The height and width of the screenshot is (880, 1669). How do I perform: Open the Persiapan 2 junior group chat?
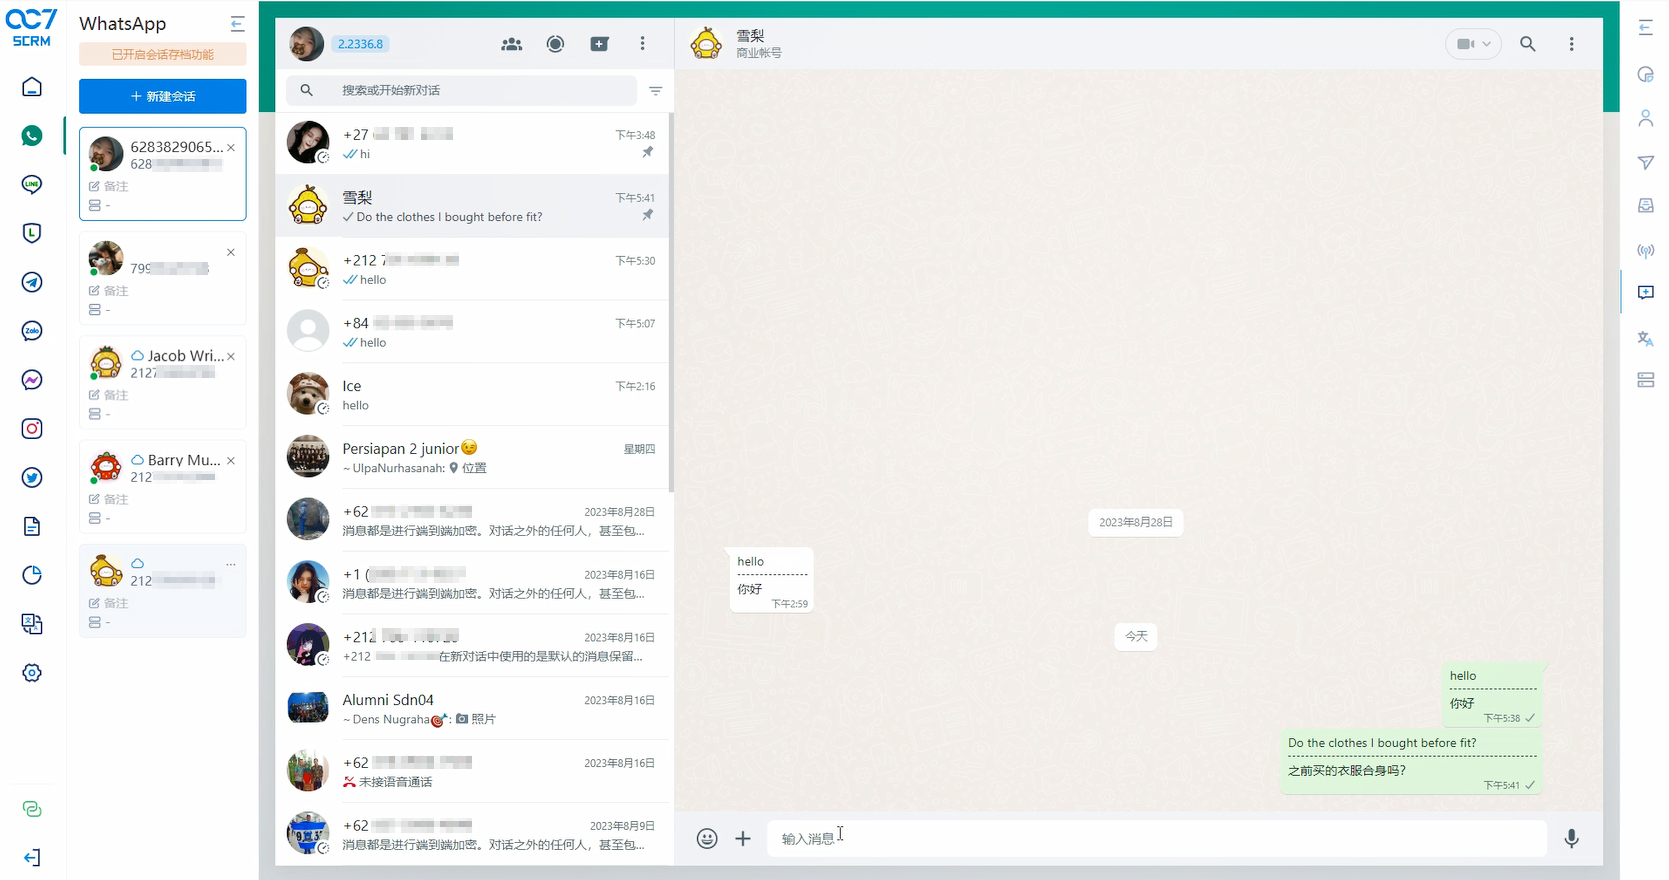pyautogui.click(x=472, y=458)
